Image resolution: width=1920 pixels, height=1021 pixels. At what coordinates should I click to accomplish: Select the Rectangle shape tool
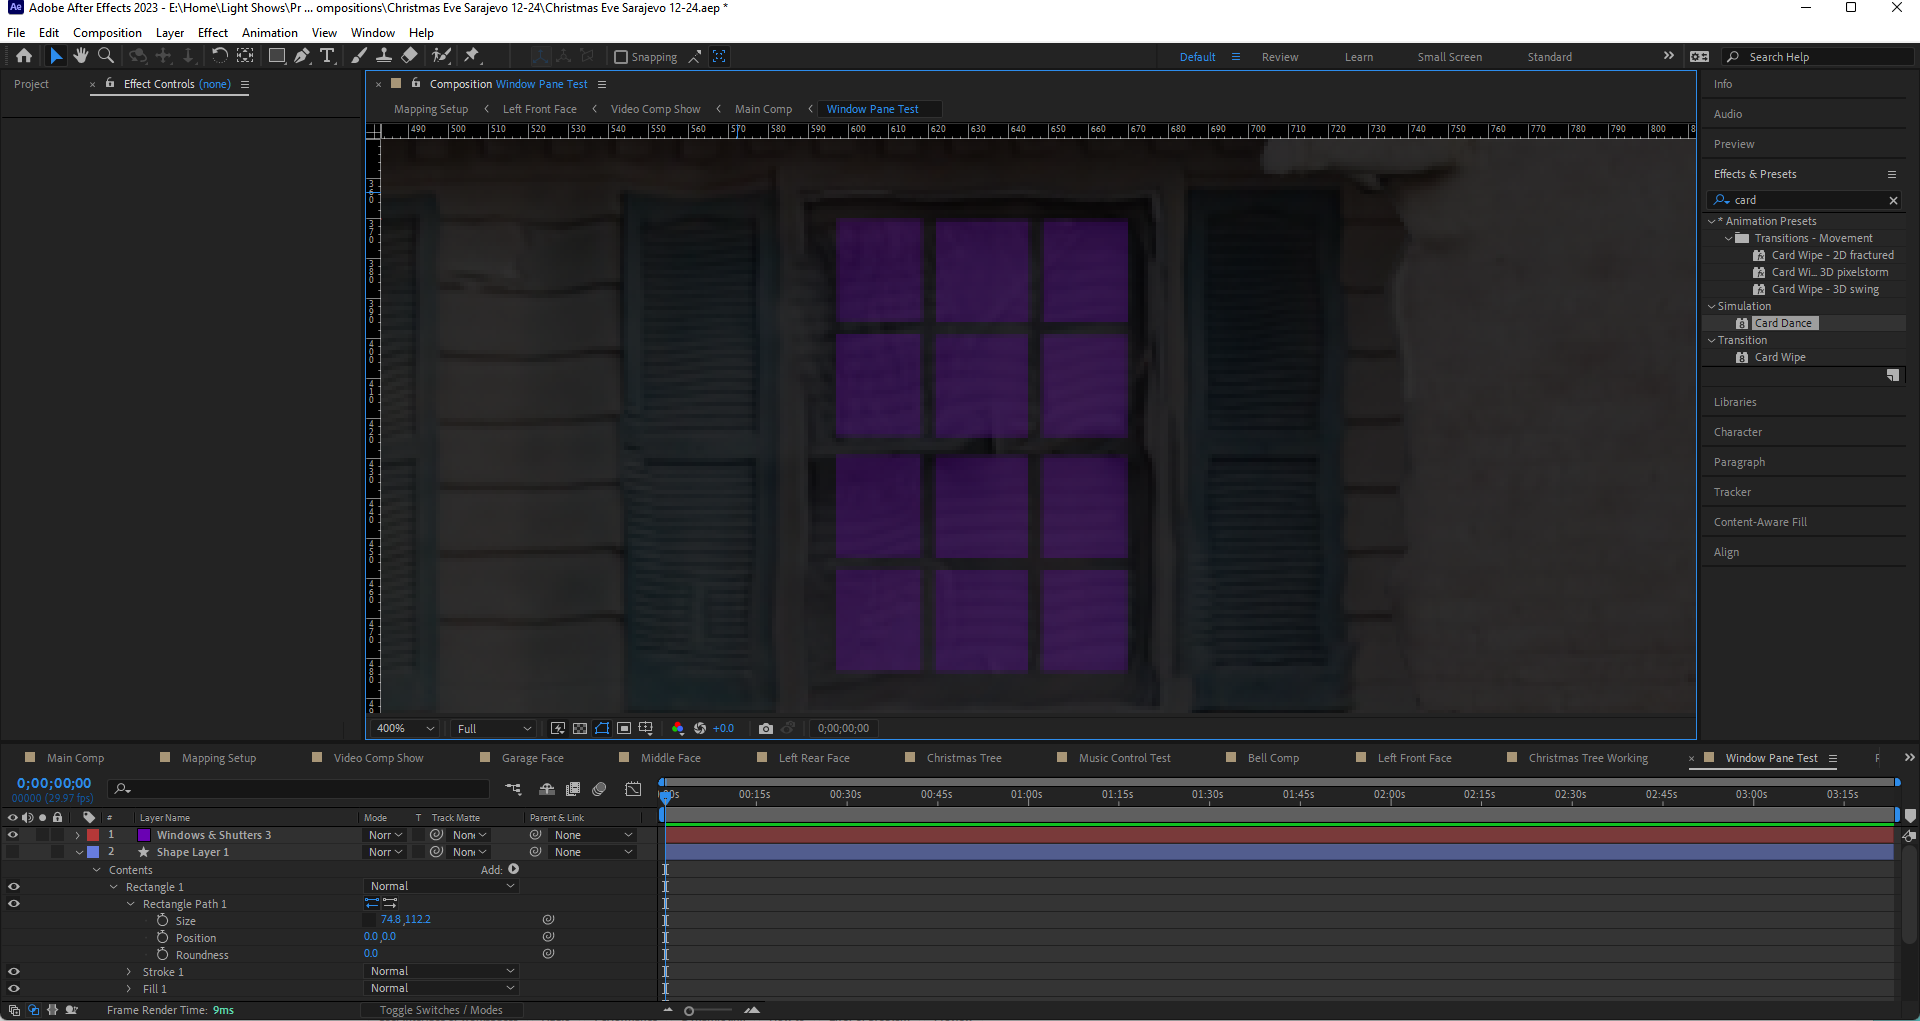(277, 56)
